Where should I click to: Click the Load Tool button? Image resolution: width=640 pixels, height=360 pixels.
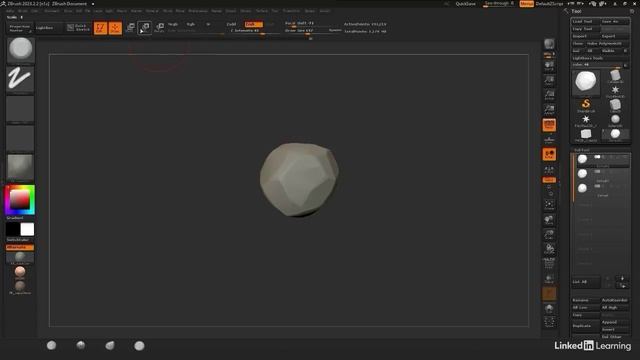(x=585, y=21)
